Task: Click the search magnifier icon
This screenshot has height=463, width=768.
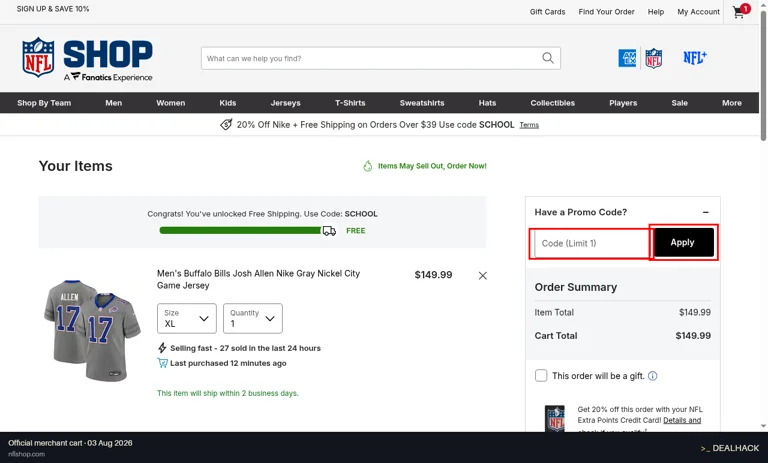Action: [x=548, y=58]
